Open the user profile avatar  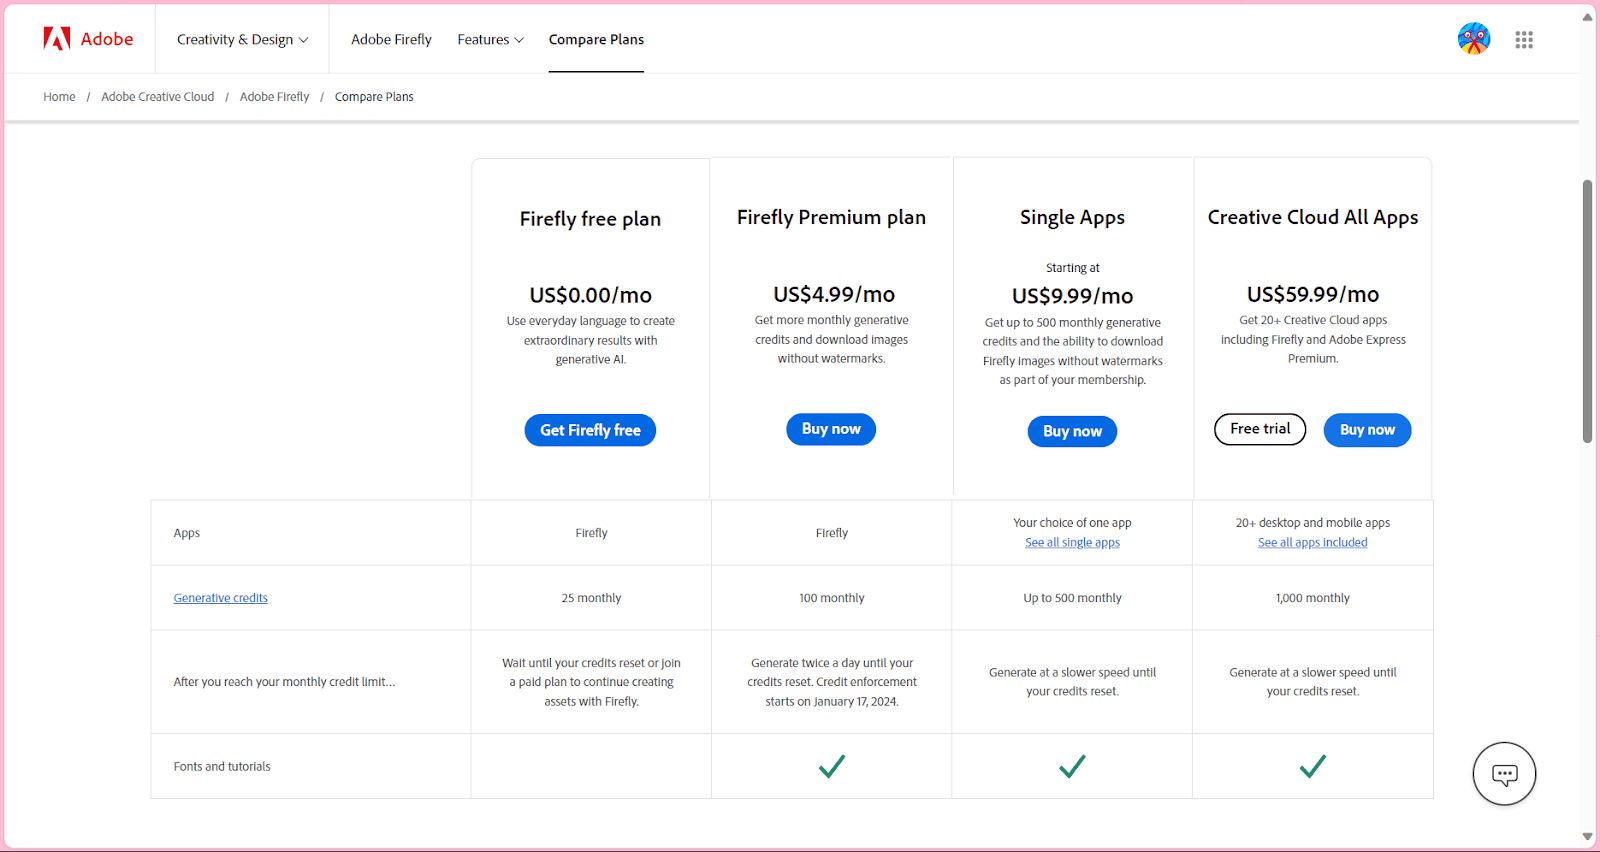(x=1473, y=39)
